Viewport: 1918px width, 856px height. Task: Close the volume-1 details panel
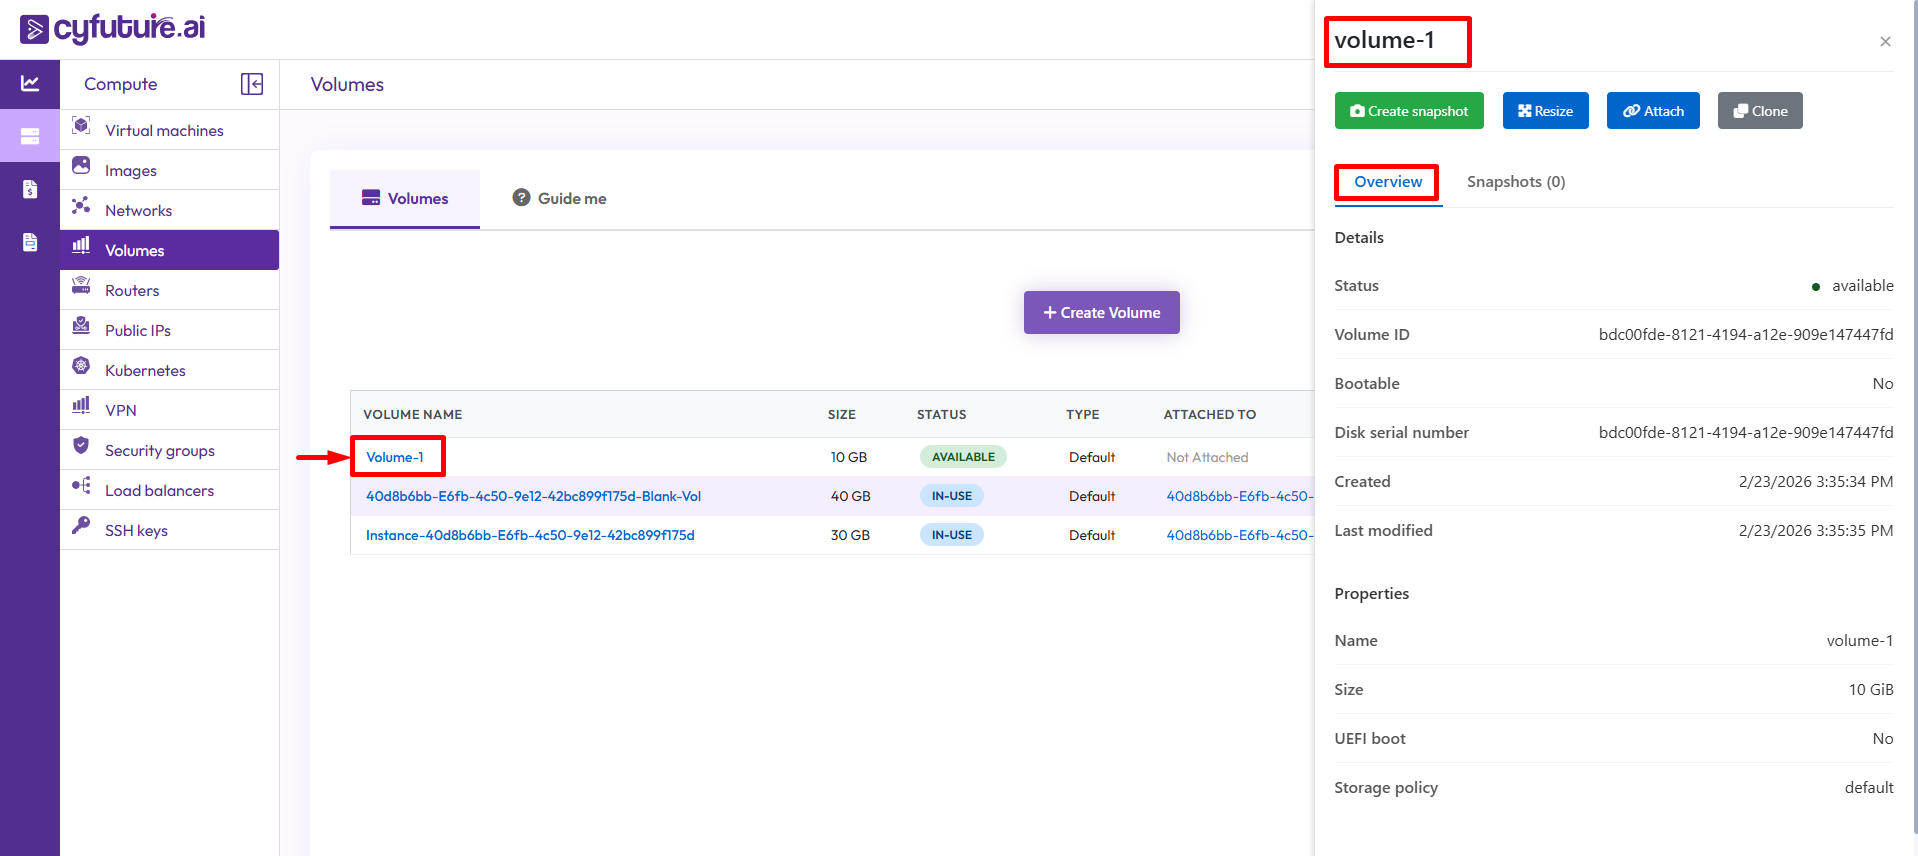tap(1884, 42)
